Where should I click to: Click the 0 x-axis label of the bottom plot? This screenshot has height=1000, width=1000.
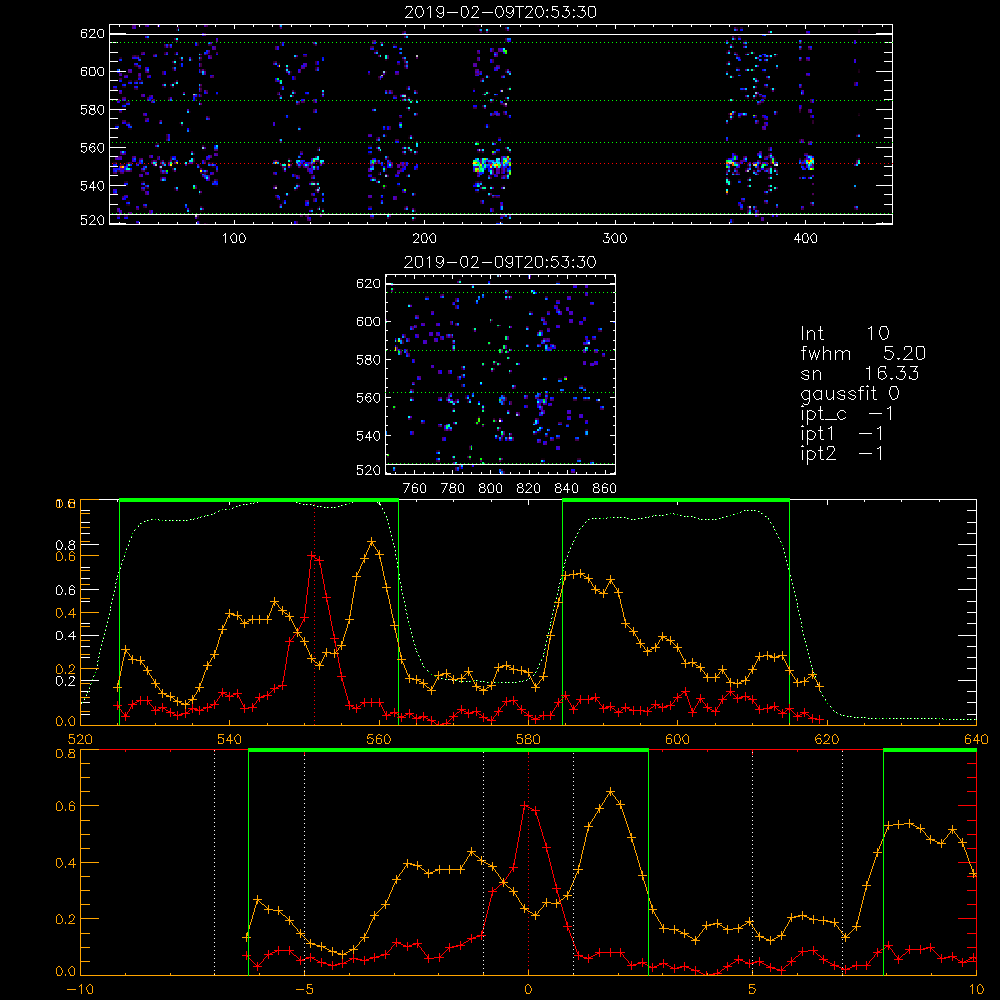coord(528,990)
